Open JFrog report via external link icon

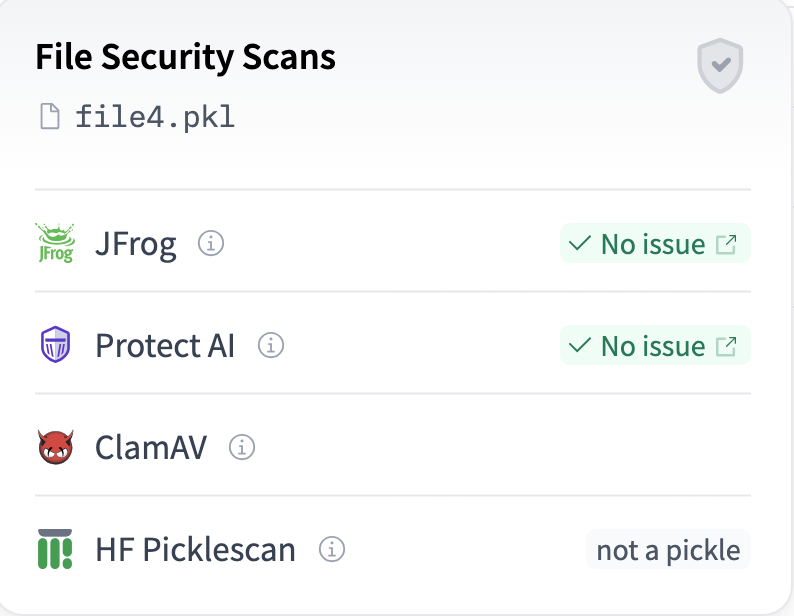pos(727,244)
